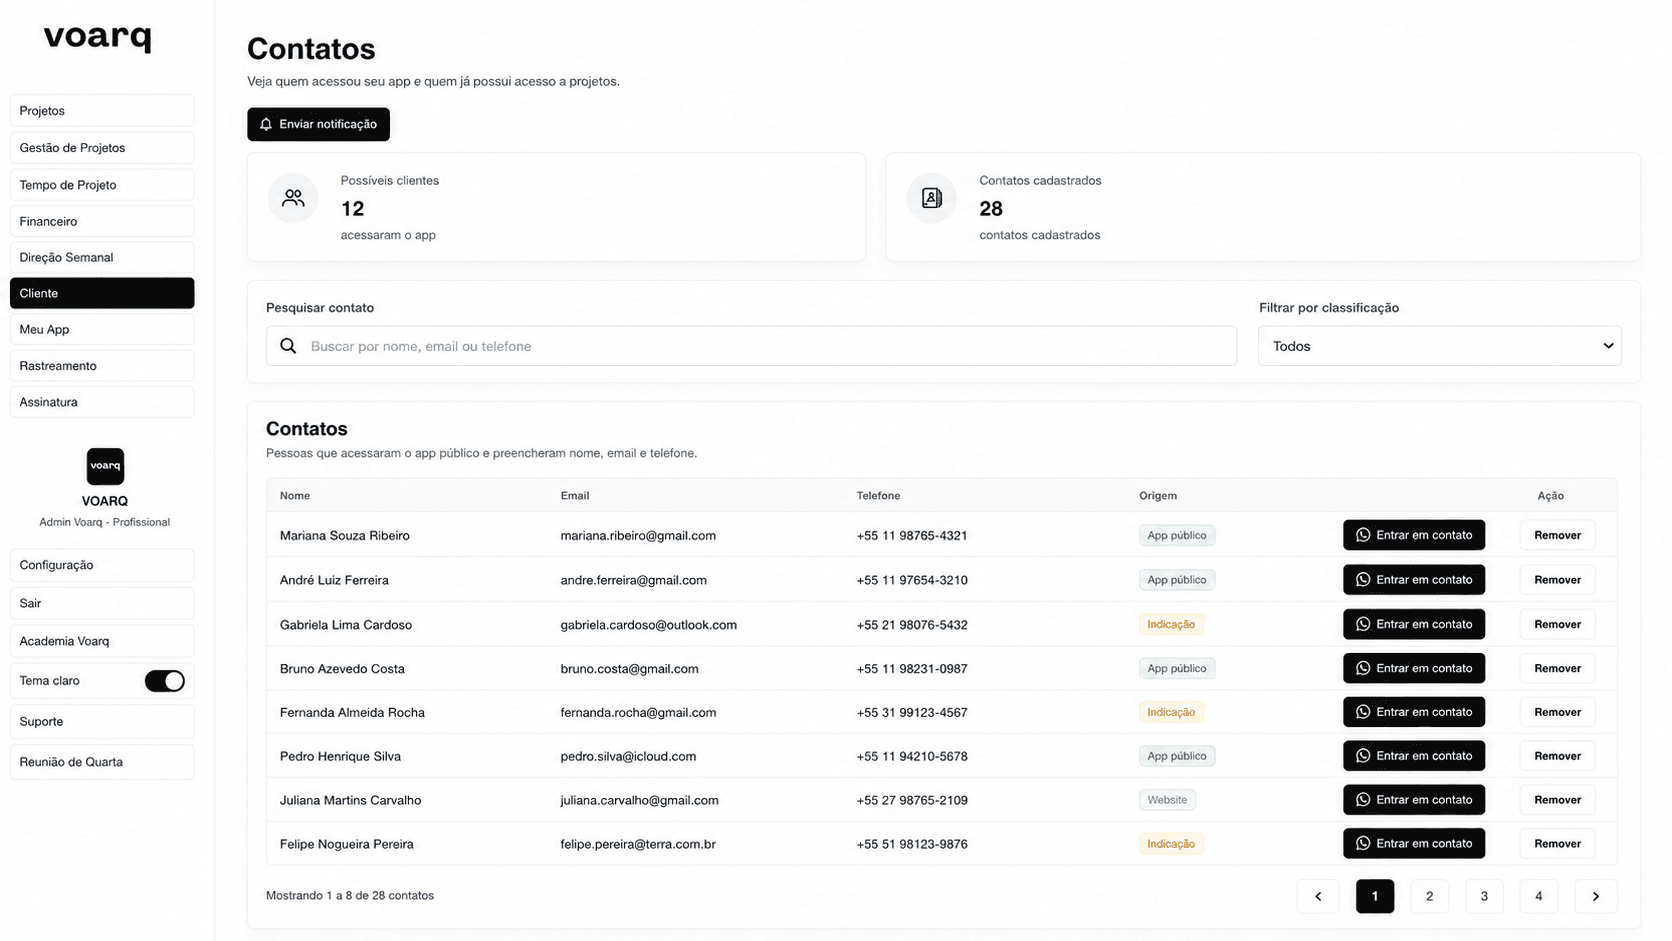Contact Mariana Souza Ribeiro via Entrar em contato
The width and height of the screenshot is (1672, 941).
pyautogui.click(x=1414, y=535)
